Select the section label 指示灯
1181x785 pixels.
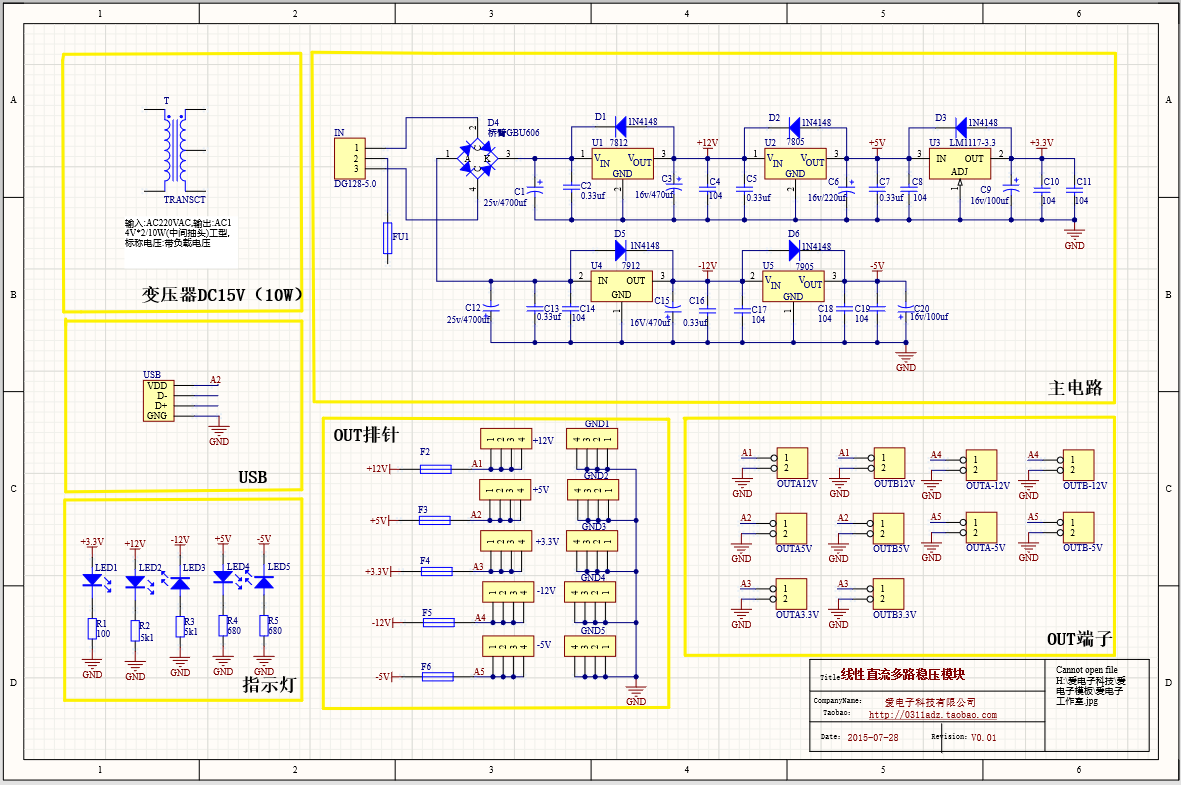pos(270,684)
